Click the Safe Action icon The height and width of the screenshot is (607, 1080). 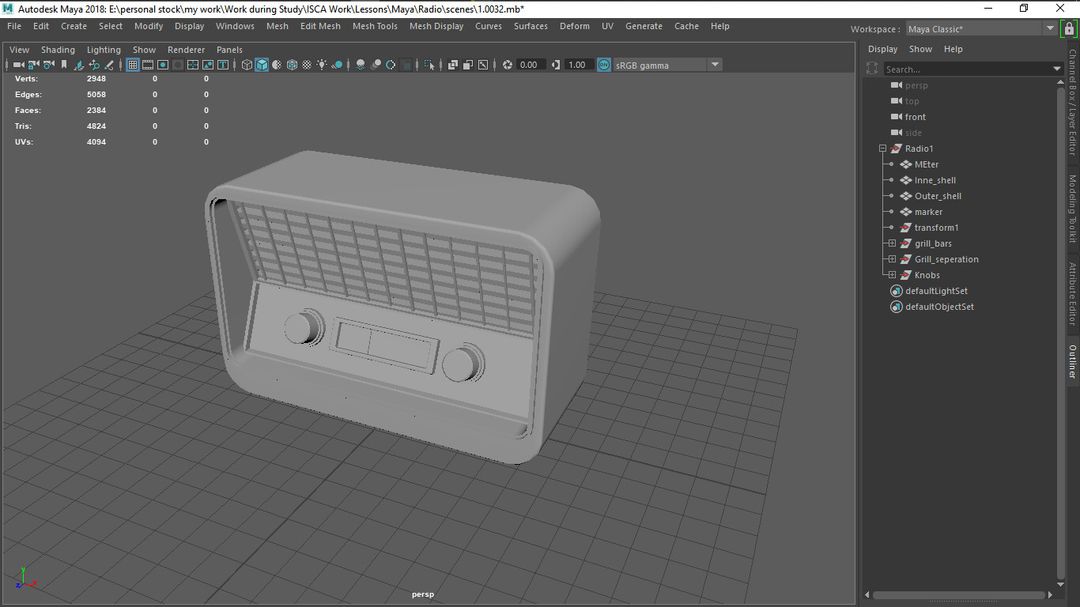tap(208, 65)
